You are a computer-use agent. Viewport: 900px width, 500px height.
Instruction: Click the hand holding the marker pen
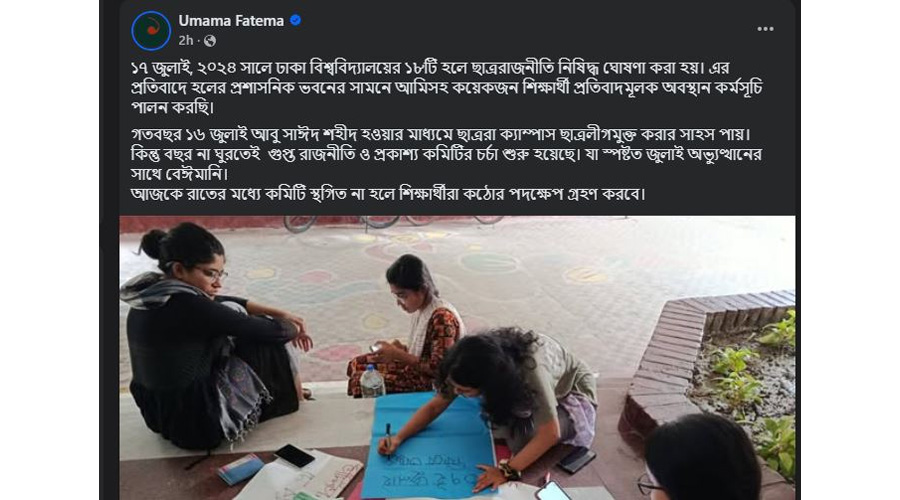(x=391, y=445)
